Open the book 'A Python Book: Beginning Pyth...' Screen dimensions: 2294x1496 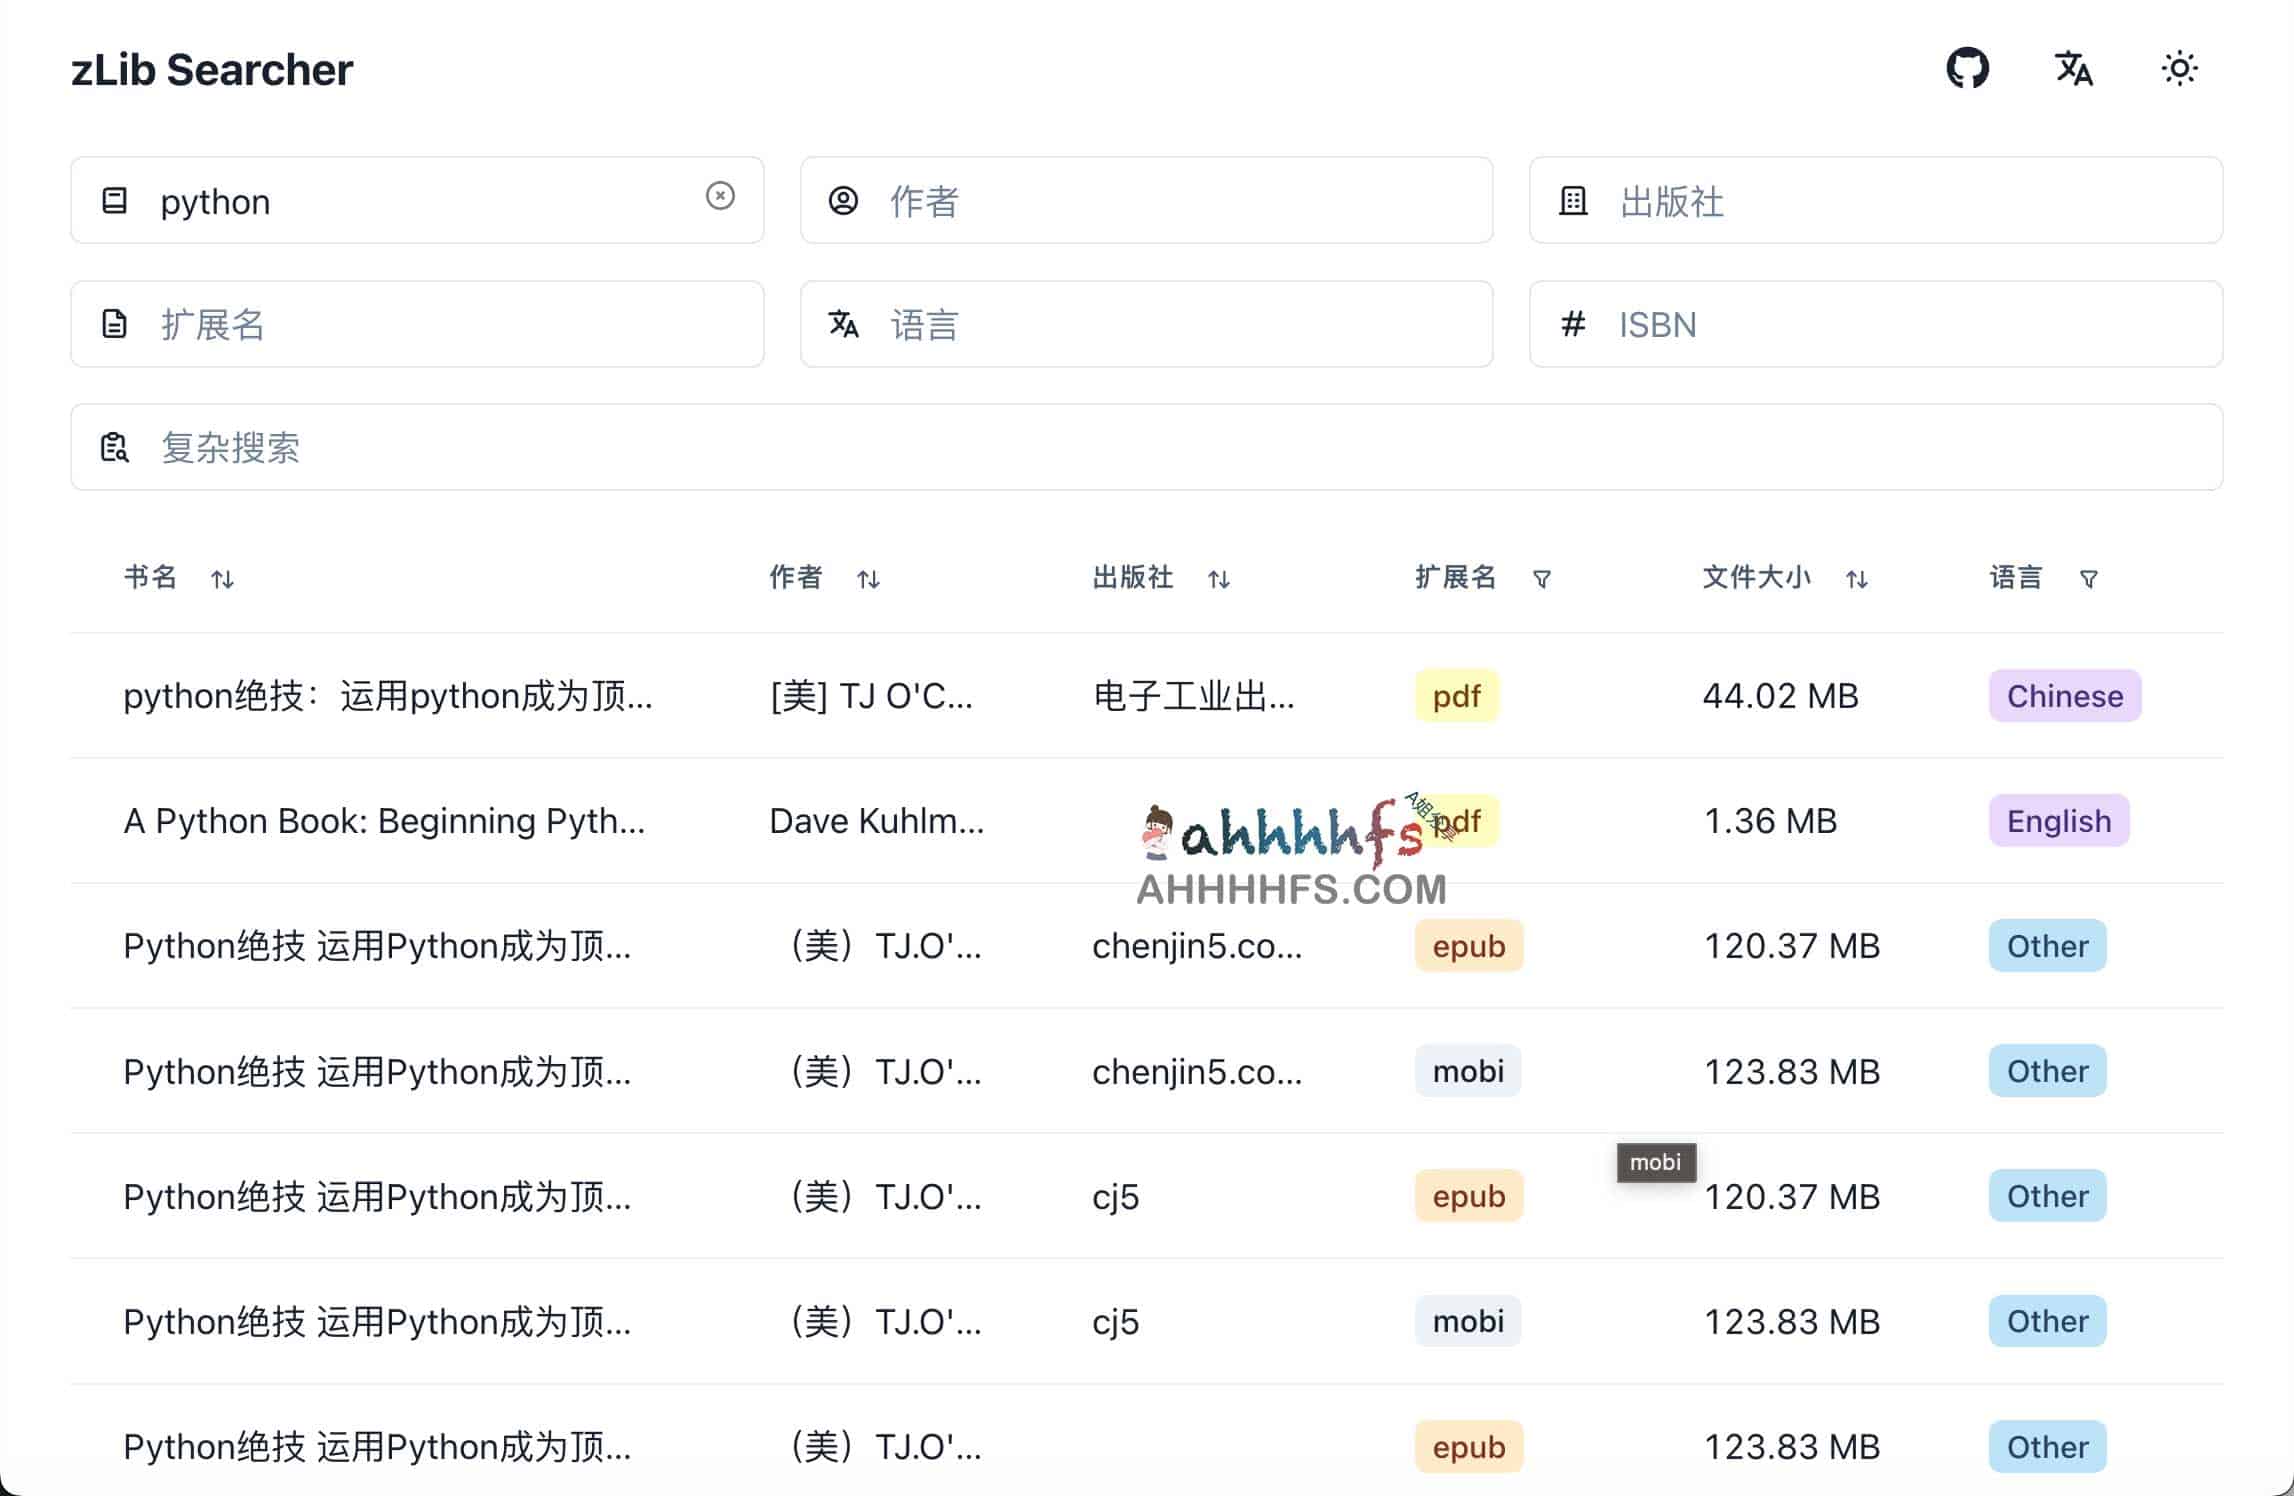tap(385, 820)
